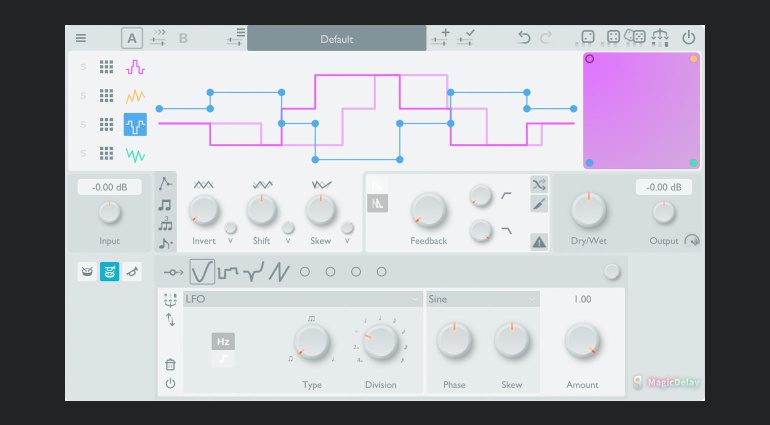Randomize settings with the single dice icon
The height and width of the screenshot is (425, 770).
(589, 38)
